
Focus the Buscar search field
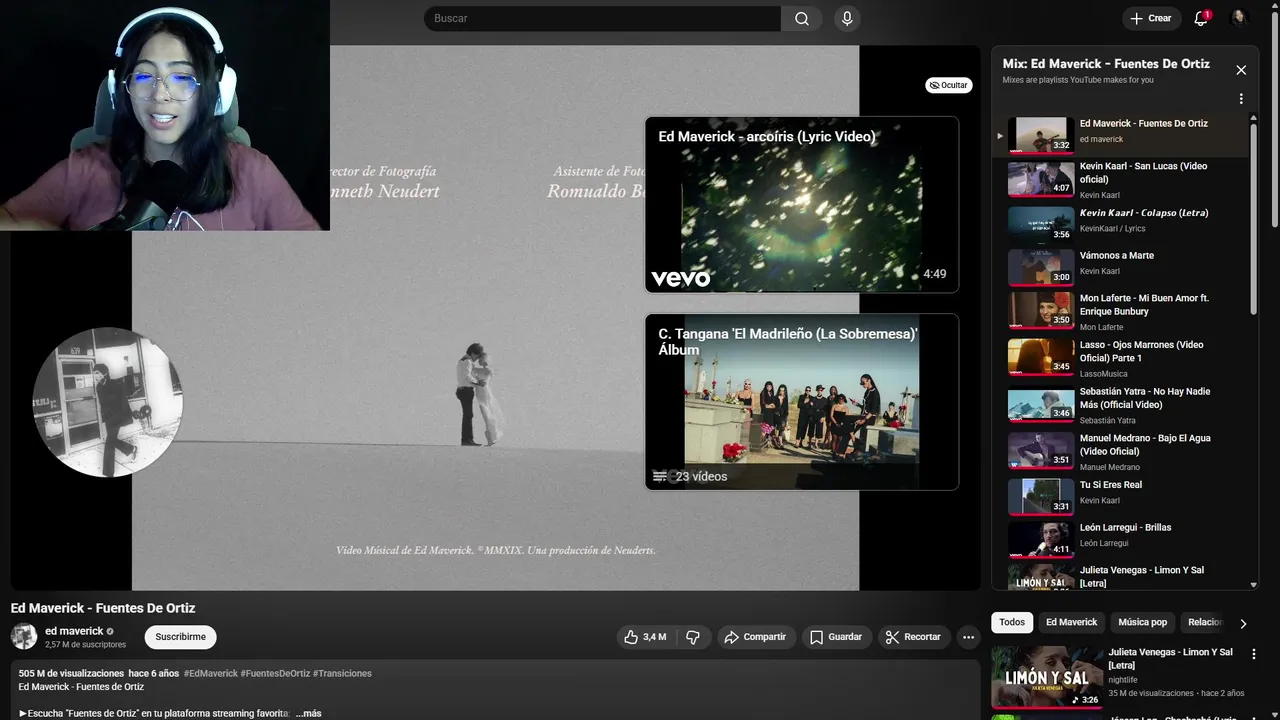[x=602, y=18]
